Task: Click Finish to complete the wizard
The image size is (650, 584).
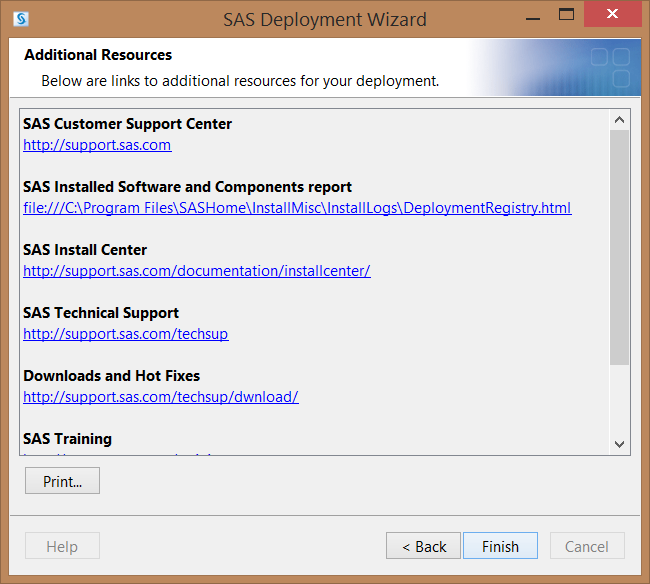Action: pyautogui.click(x=500, y=546)
